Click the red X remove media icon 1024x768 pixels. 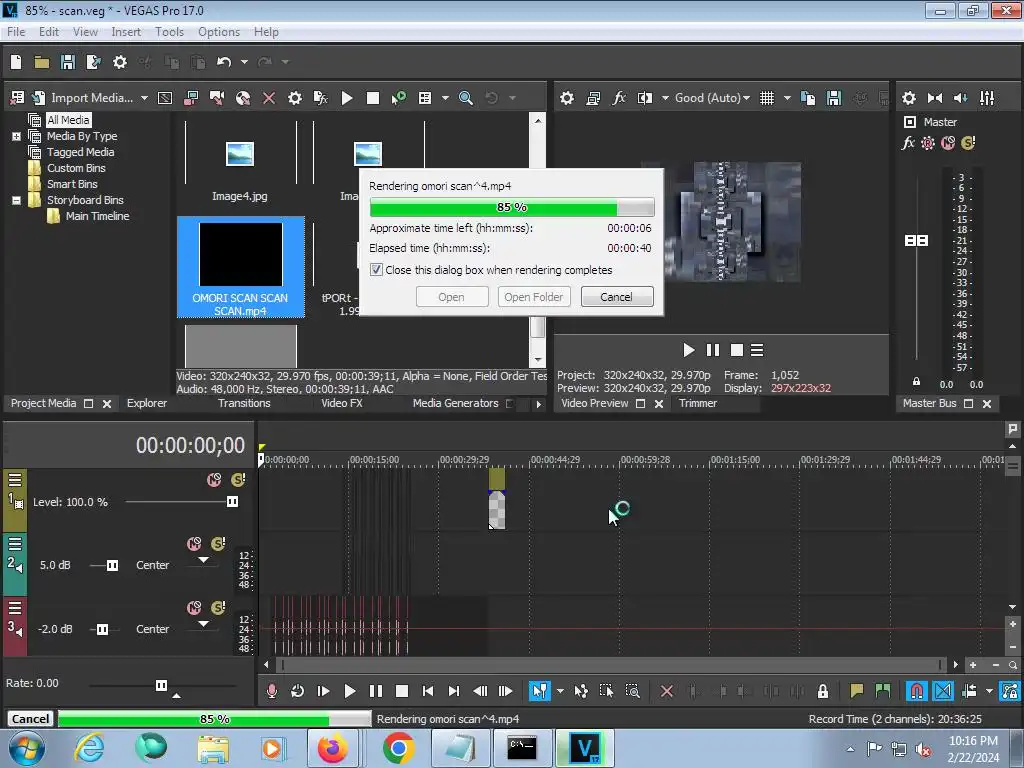[268, 98]
